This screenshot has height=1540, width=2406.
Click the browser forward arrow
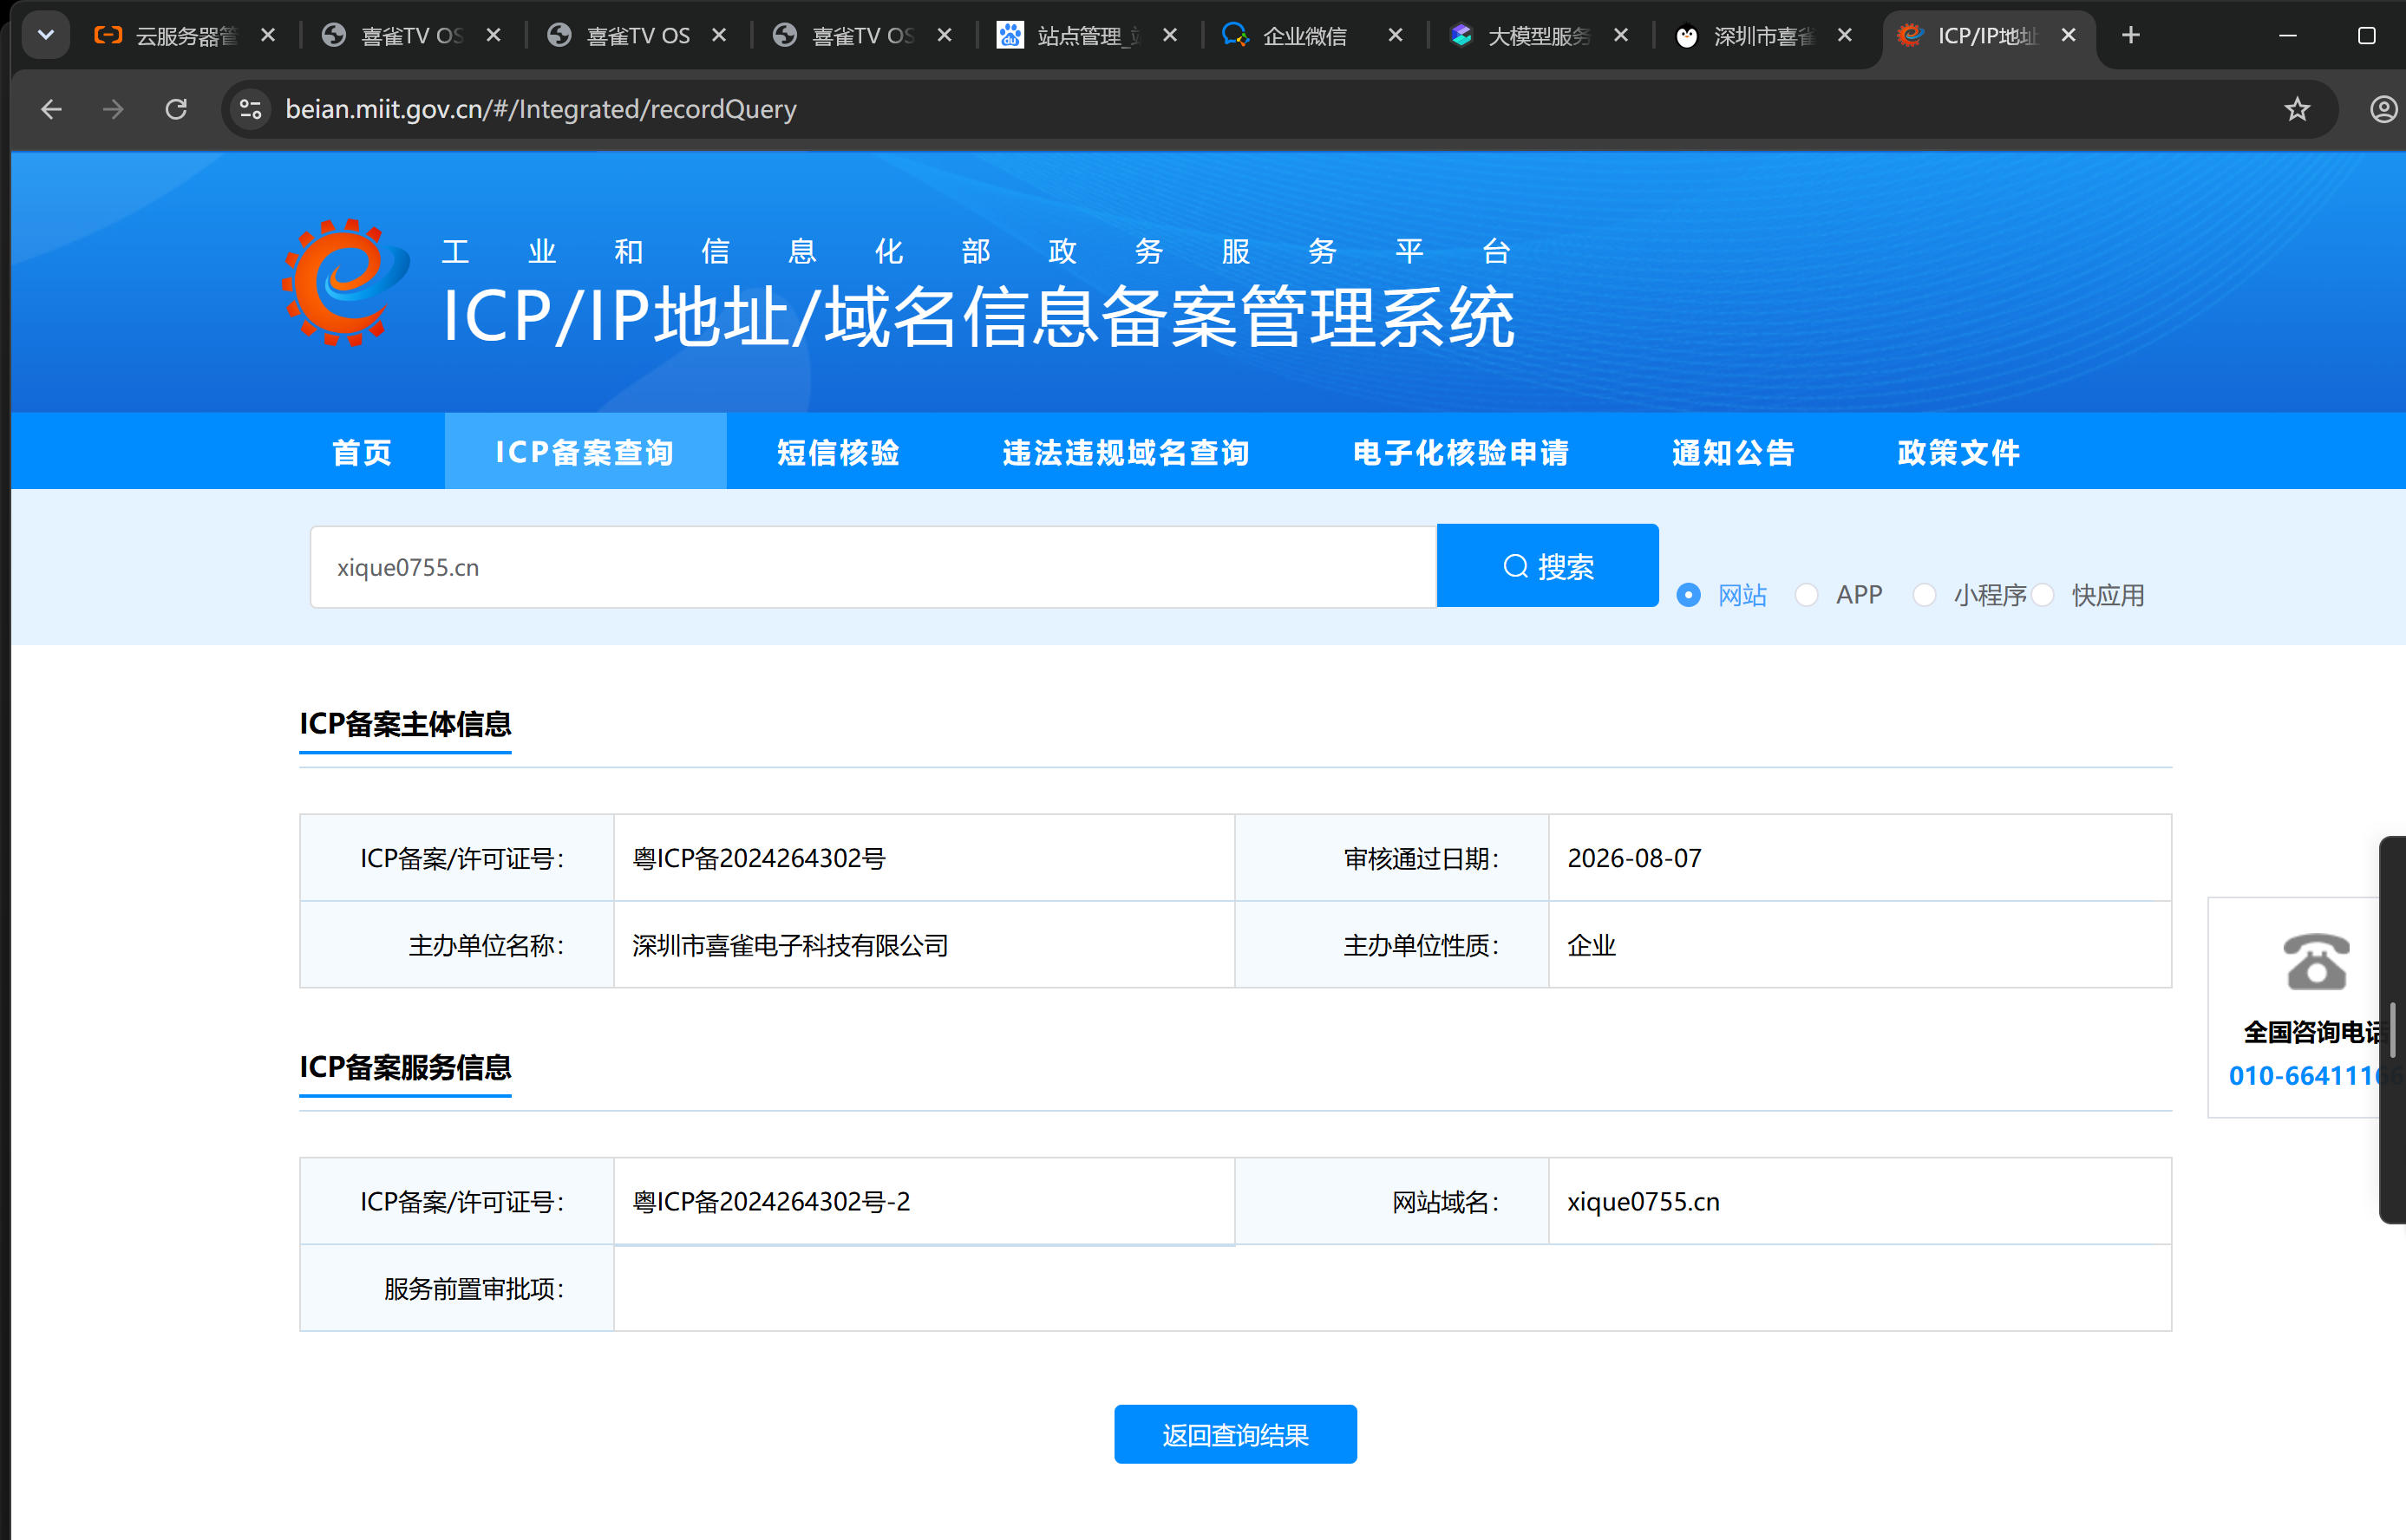(x=113, y=109)
